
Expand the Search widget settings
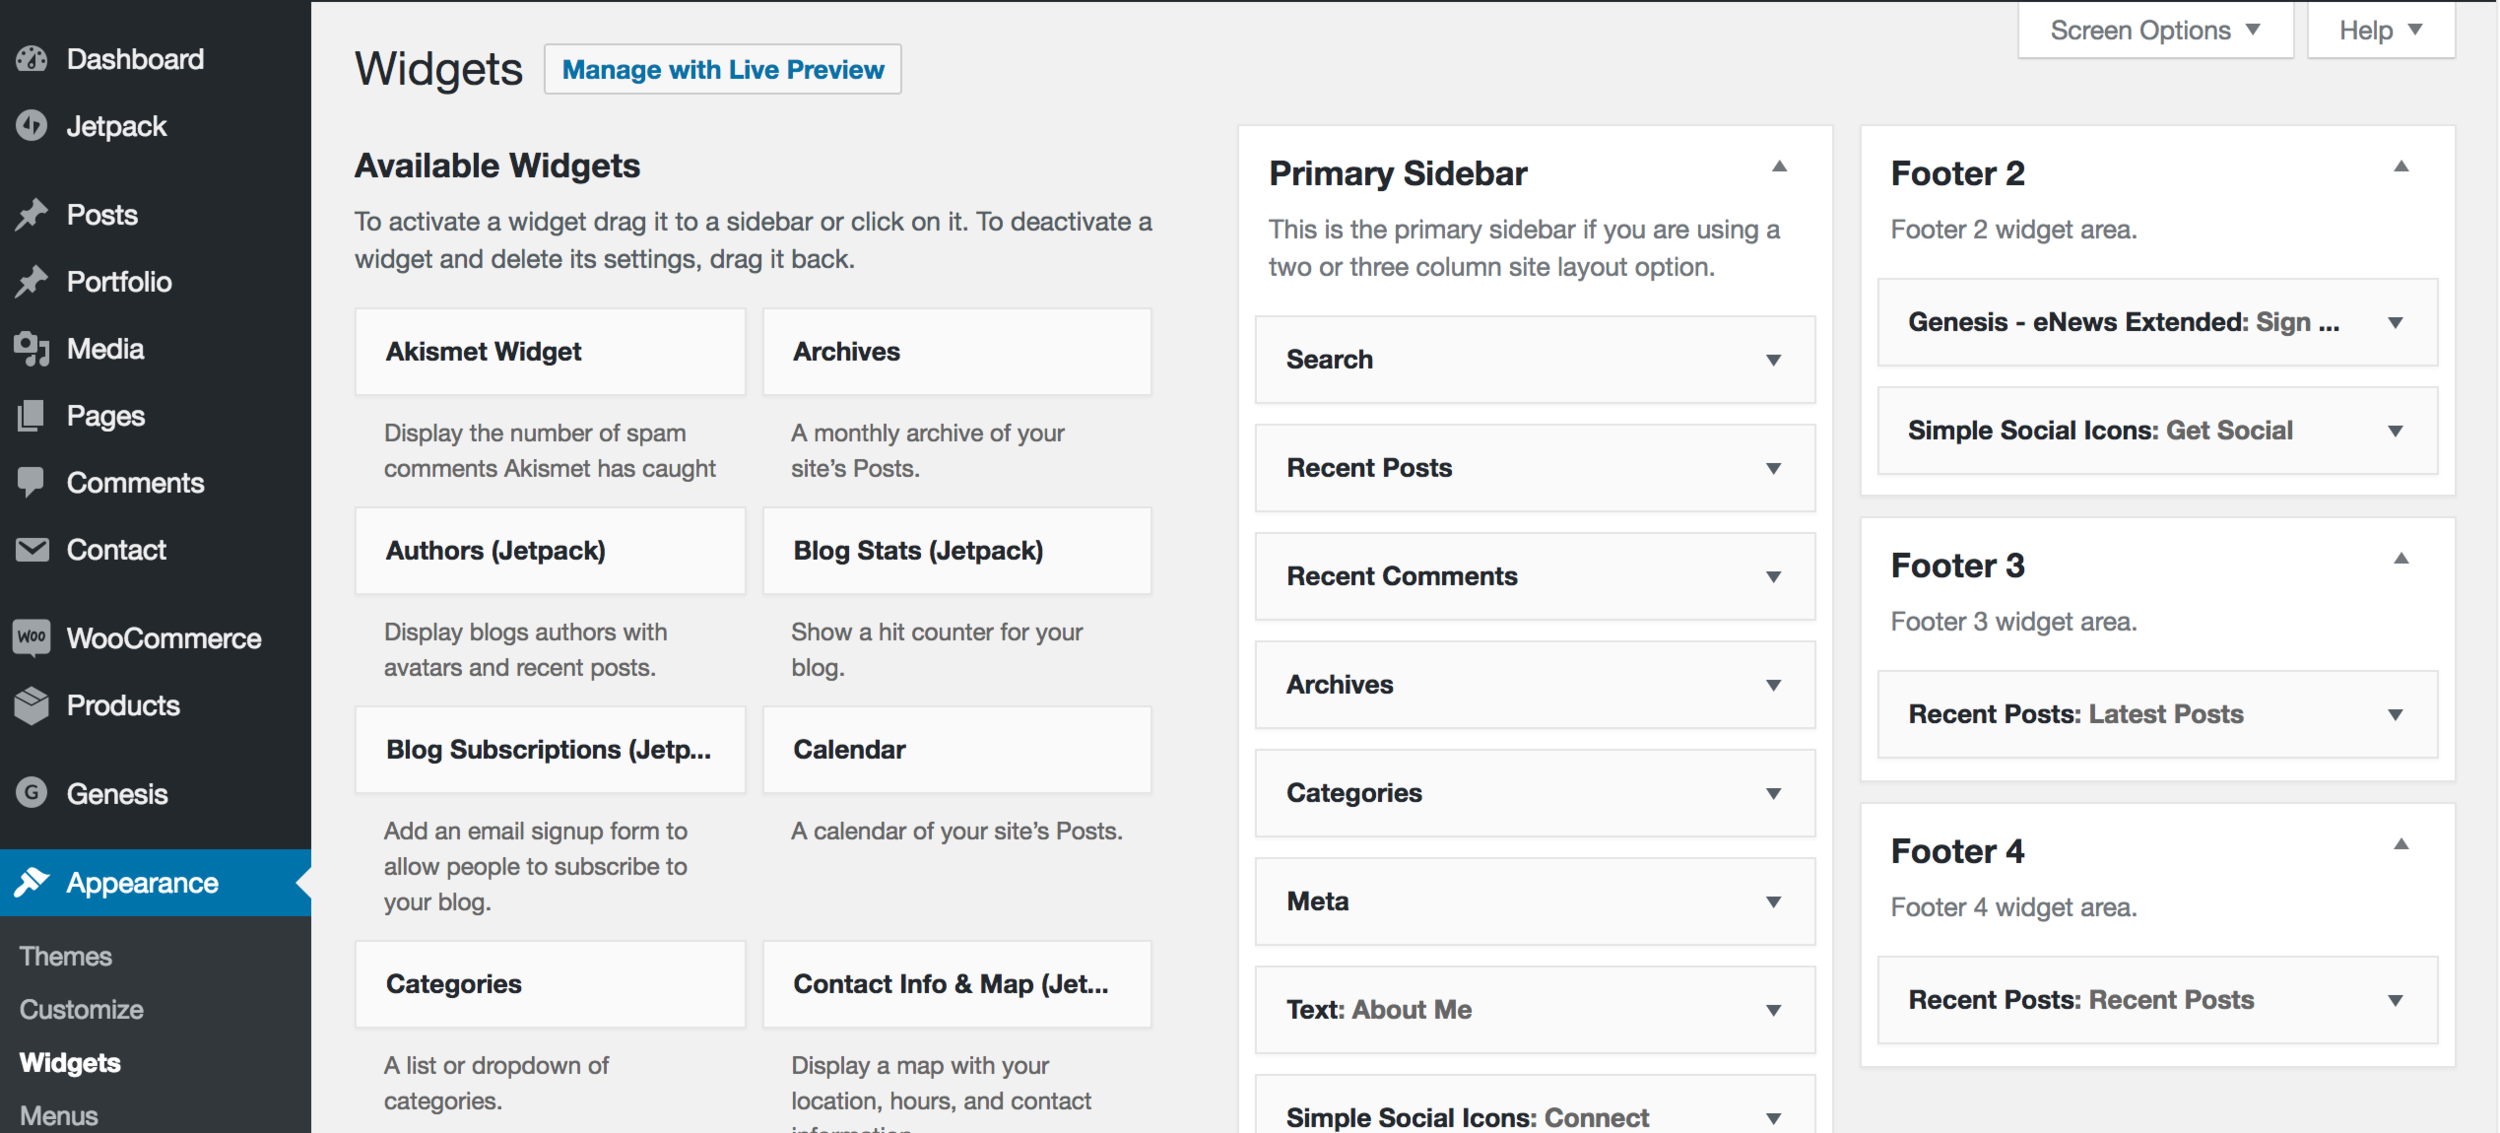coord(1773,360)
